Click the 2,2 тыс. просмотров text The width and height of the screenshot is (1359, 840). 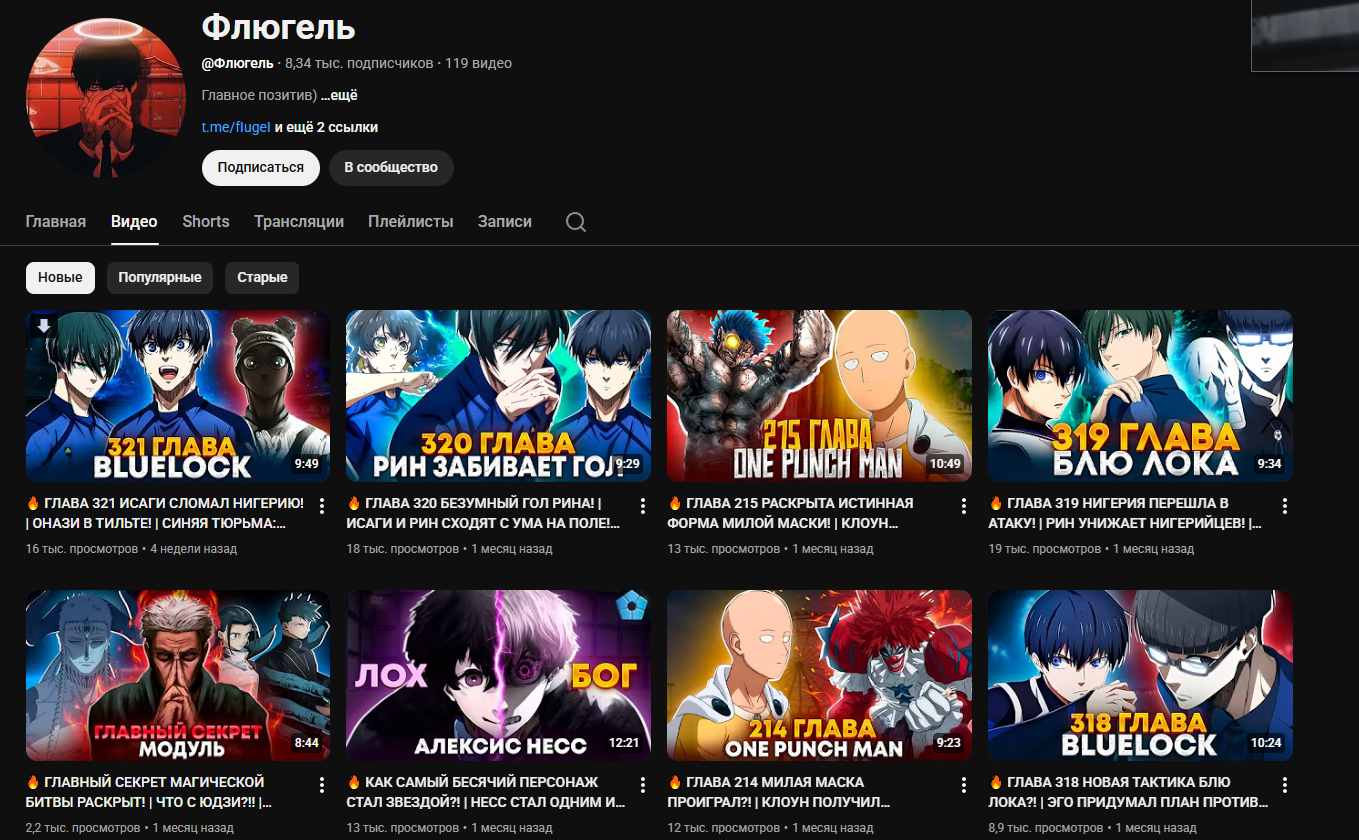tap(83, 828)
